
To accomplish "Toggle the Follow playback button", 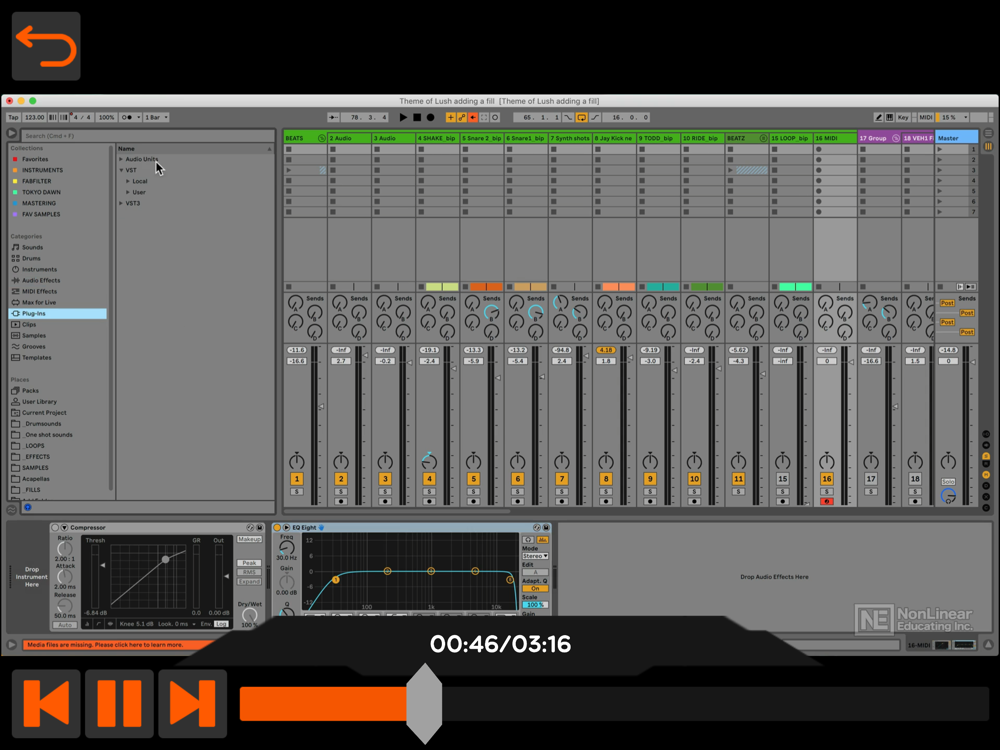I will point(333,117).
